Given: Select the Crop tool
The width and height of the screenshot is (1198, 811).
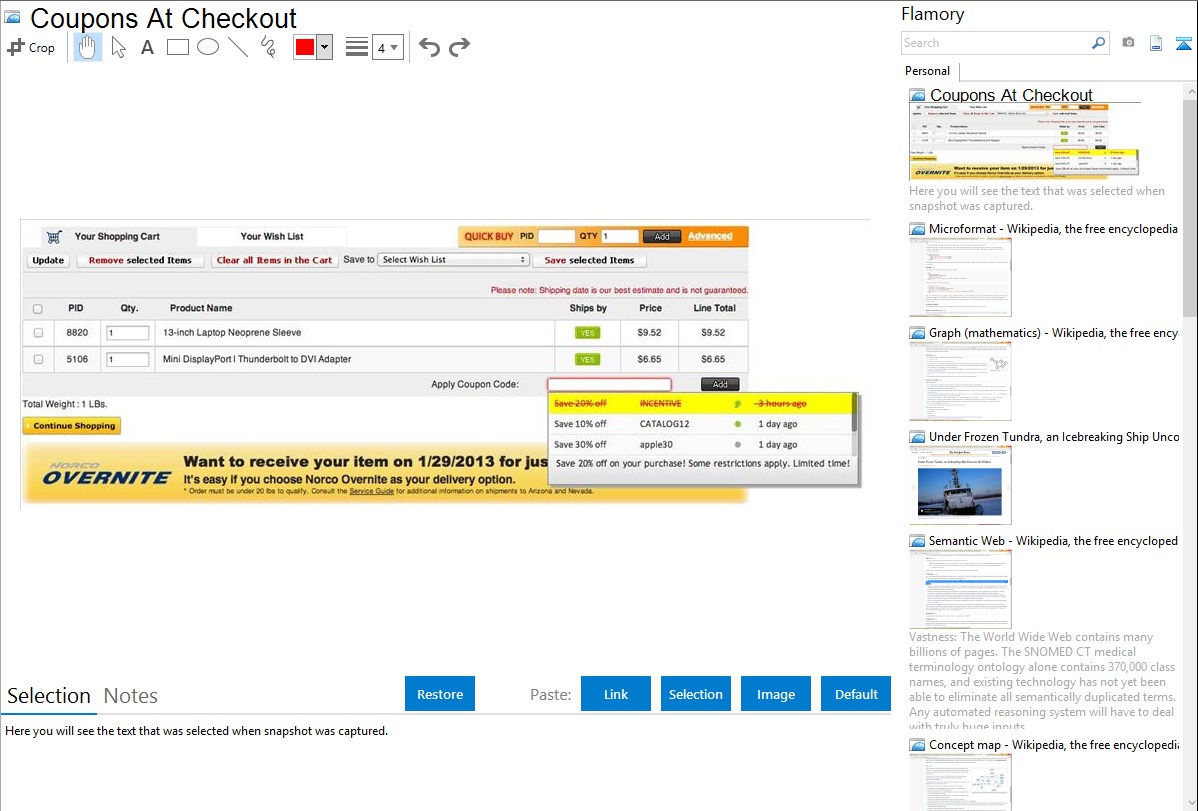Looking at the screenshot, I should tap(31, 47).
